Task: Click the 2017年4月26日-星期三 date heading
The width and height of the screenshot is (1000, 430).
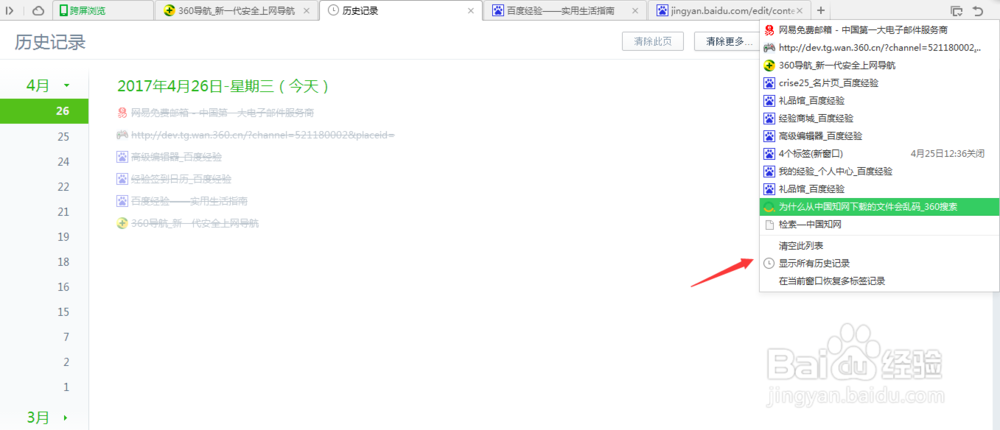Action: pos(224,87)
